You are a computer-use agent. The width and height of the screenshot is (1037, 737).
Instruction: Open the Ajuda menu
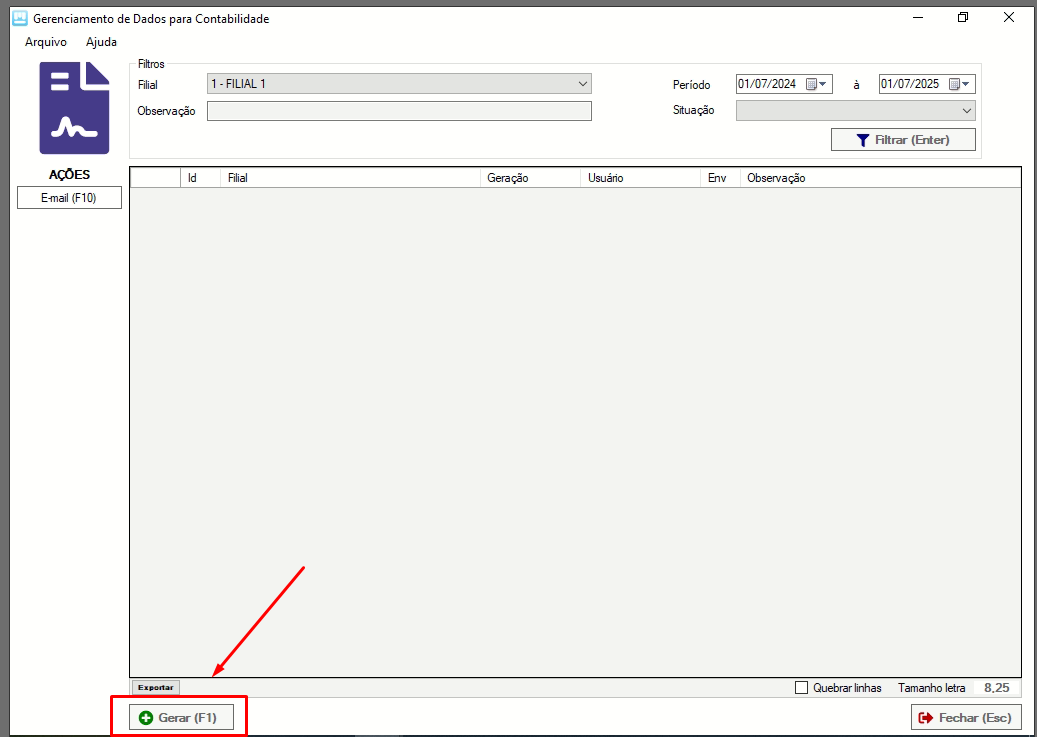101,42
